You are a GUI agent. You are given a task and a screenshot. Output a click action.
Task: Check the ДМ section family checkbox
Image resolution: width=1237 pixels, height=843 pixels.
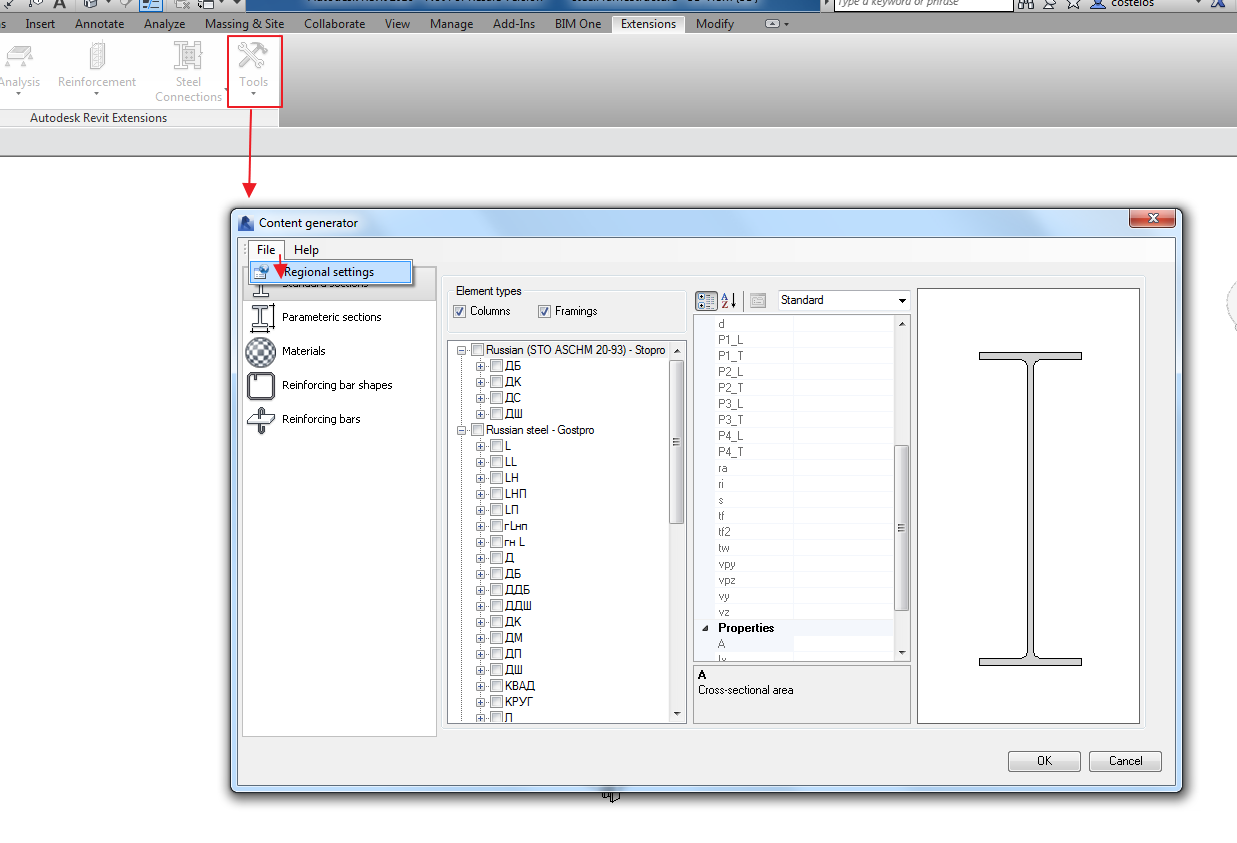496,638
